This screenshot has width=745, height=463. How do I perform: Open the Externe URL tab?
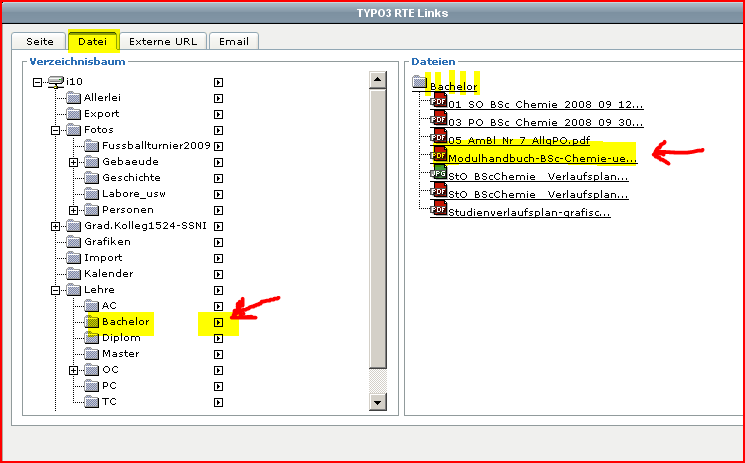(164, 41)
